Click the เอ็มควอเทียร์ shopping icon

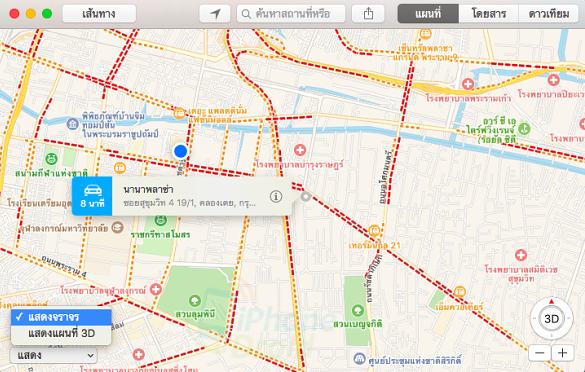click(x=460, y=292)
